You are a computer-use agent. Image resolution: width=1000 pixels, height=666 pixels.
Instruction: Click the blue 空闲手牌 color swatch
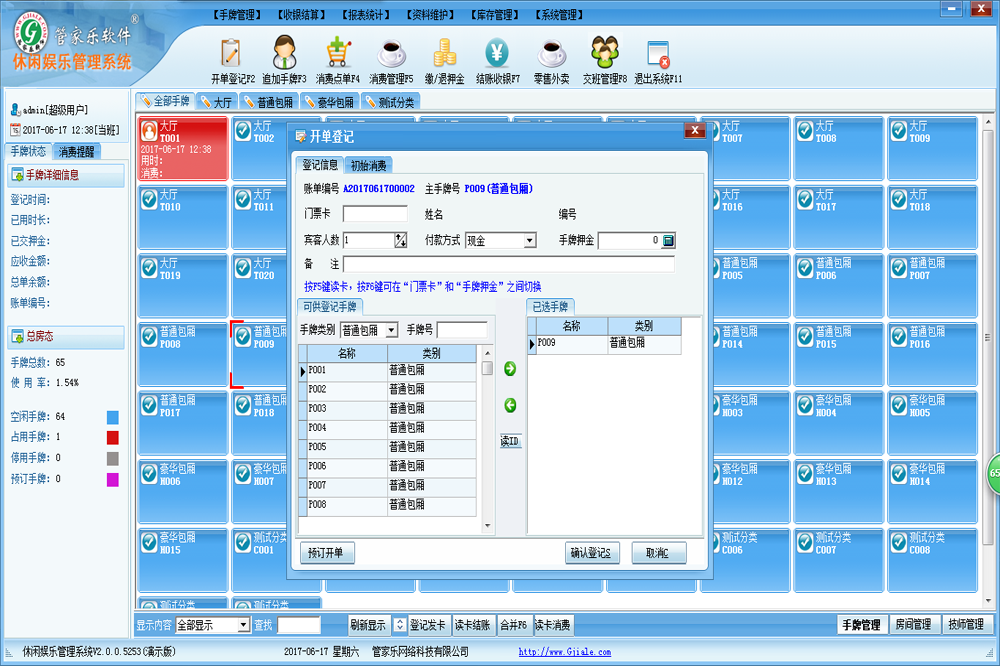click(x=112, y=417)
